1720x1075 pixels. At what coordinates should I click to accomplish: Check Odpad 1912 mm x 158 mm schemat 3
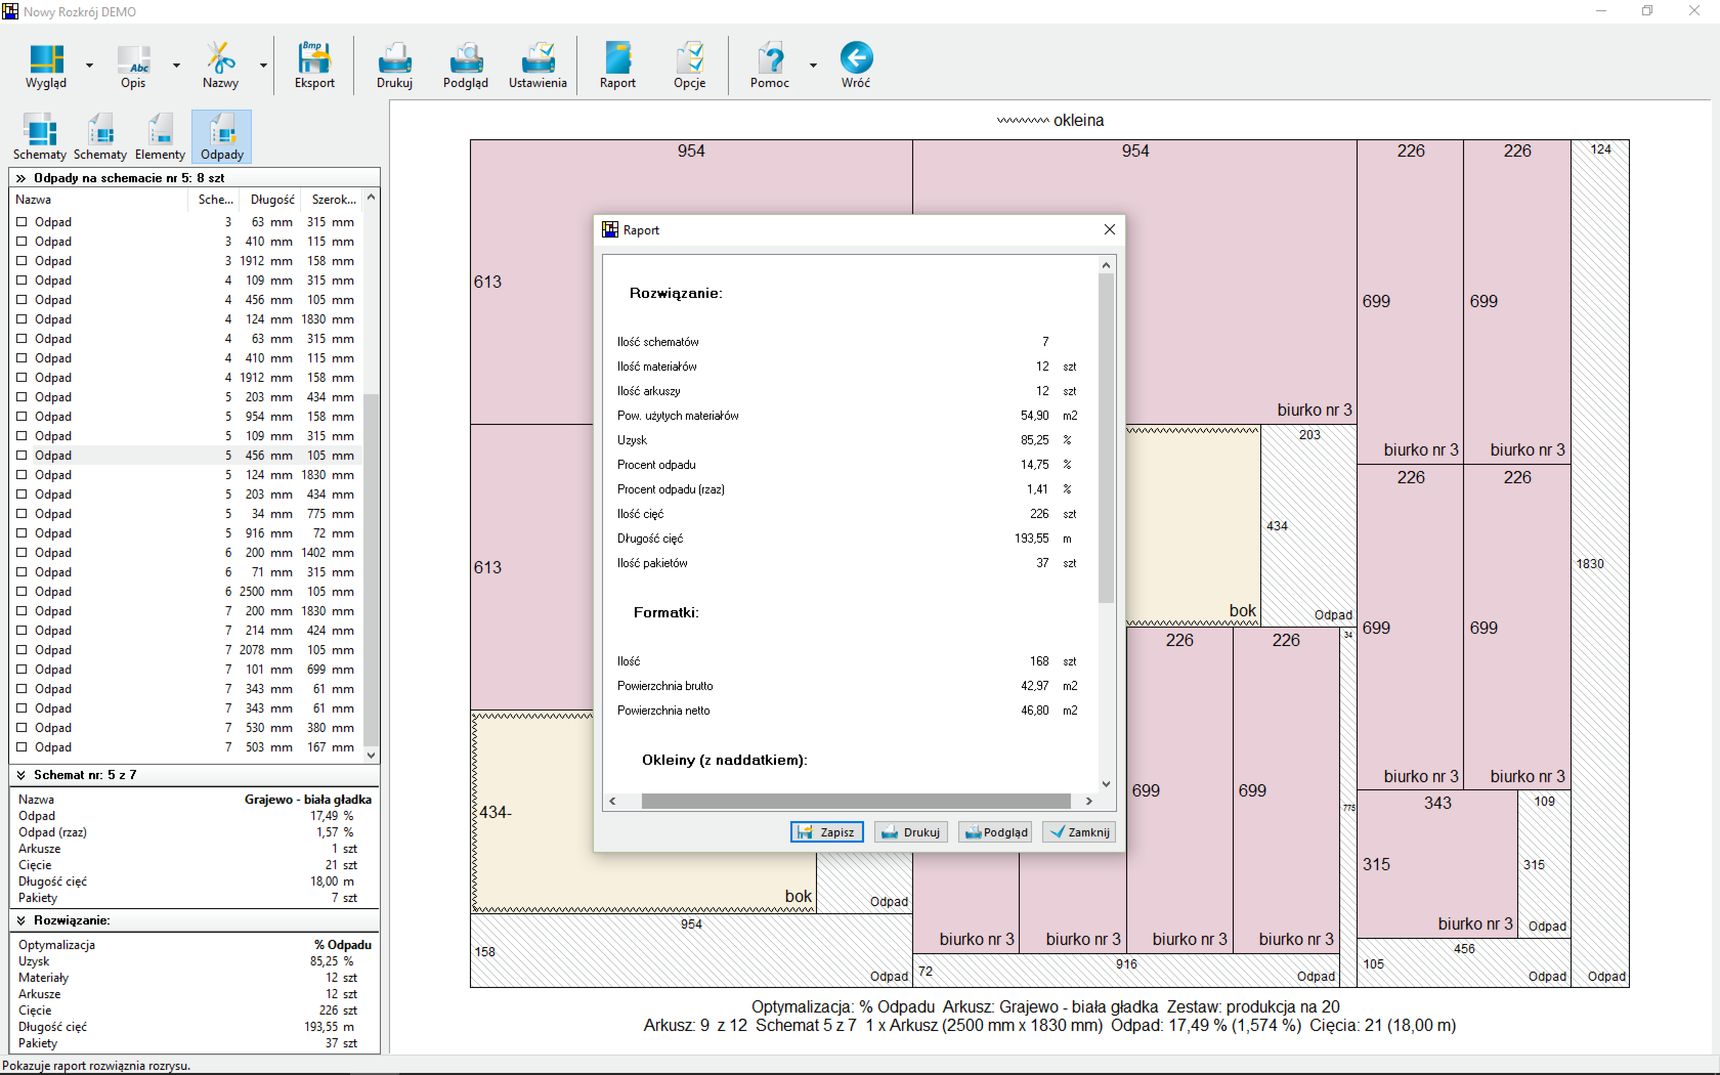click(22, 261)
